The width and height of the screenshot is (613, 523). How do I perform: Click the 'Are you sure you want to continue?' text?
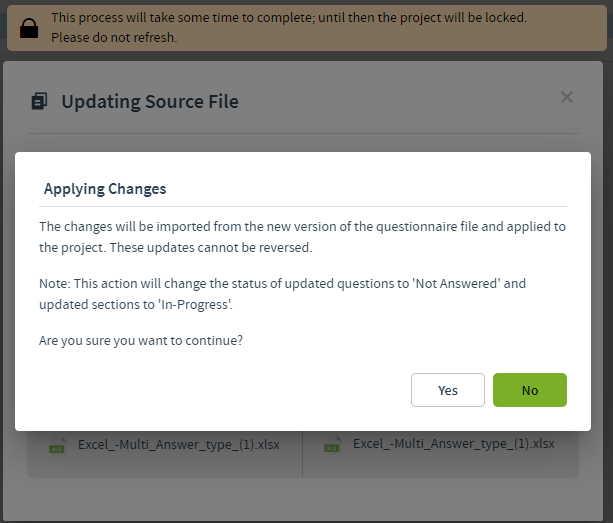141,340
